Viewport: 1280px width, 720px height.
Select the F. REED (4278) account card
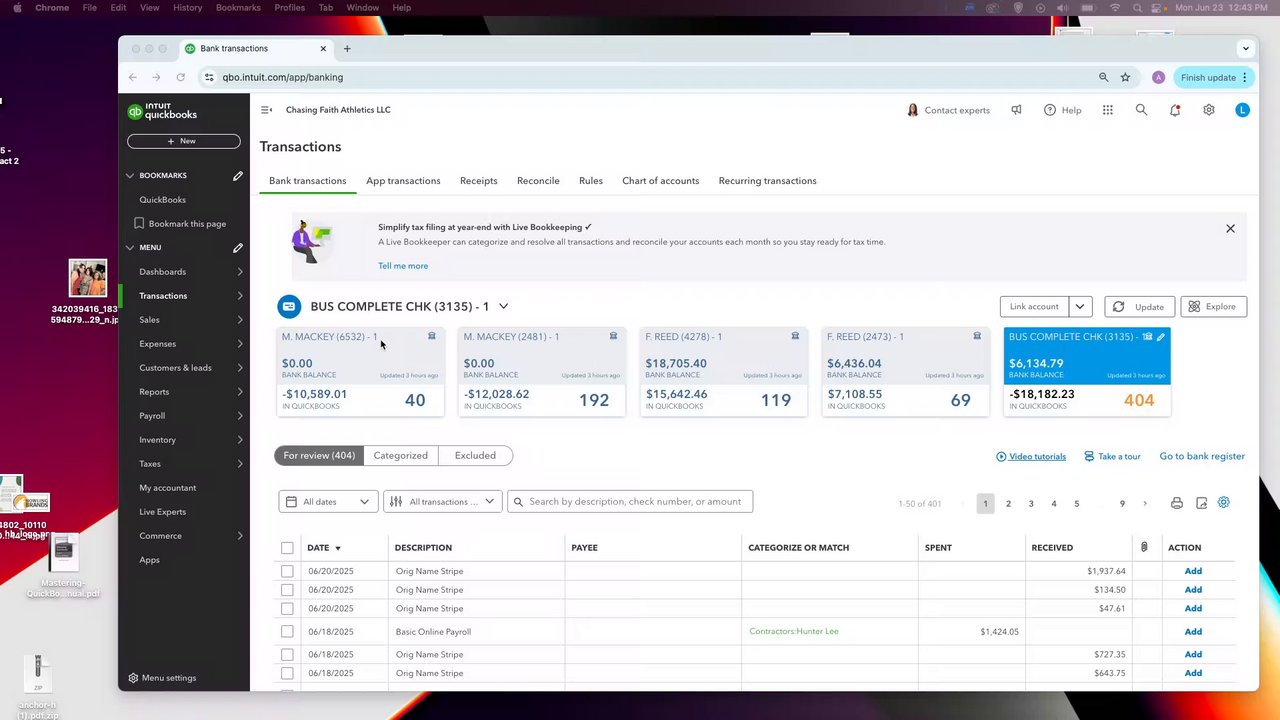tap(724, 372)
